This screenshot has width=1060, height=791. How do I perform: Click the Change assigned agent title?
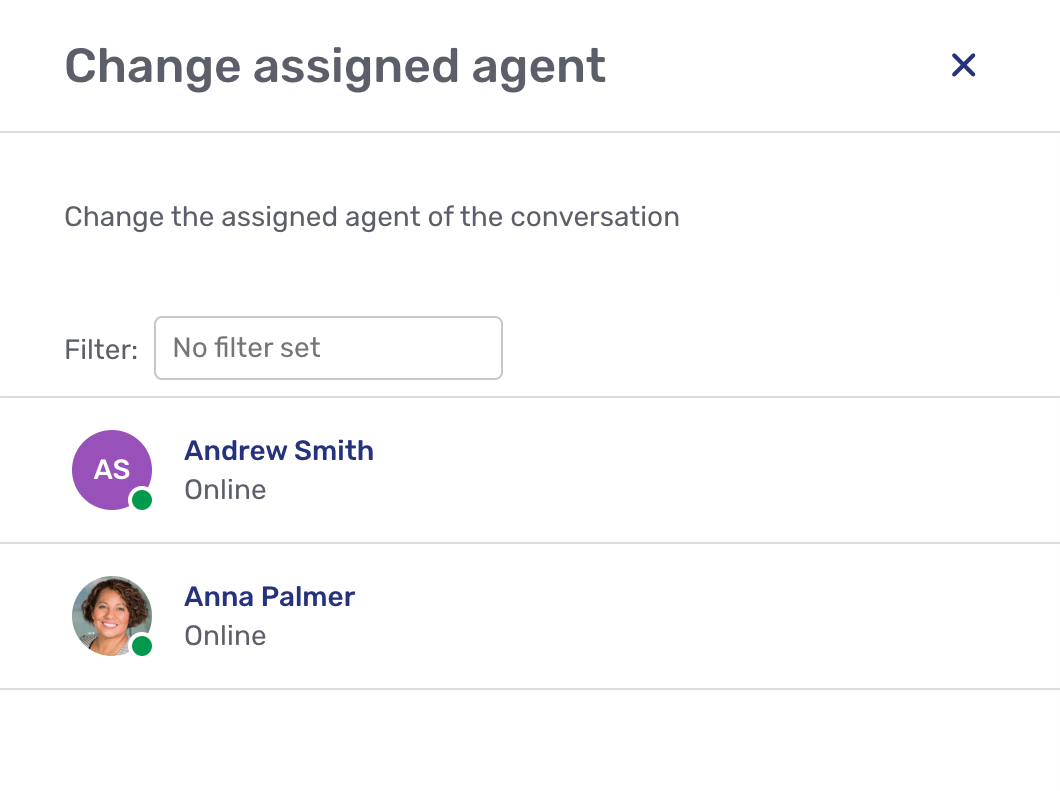(x=335, y=66)
